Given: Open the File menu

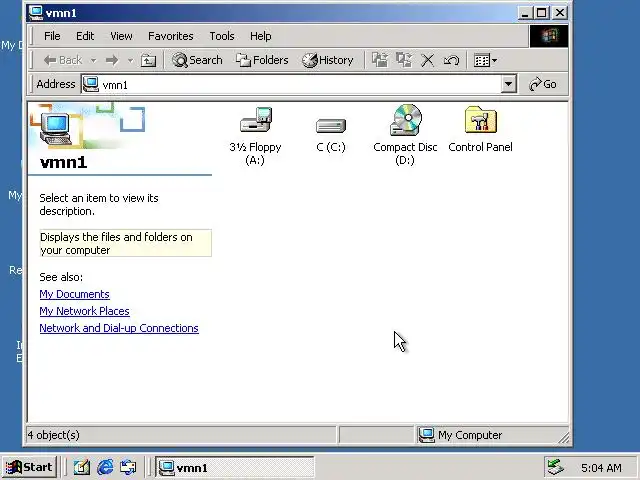Looking at the screenshot, I should tap(52, 36).
